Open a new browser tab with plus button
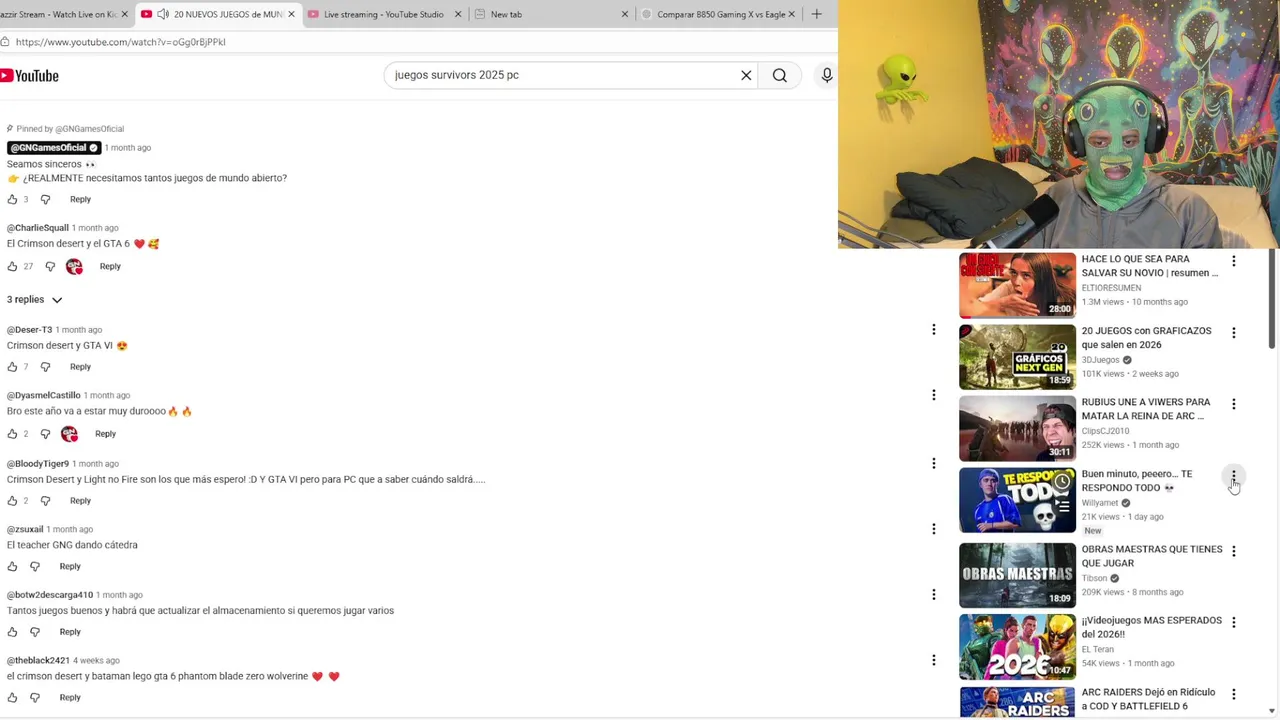The width and height of the screenshot is (1280, 720). [816, 14]
